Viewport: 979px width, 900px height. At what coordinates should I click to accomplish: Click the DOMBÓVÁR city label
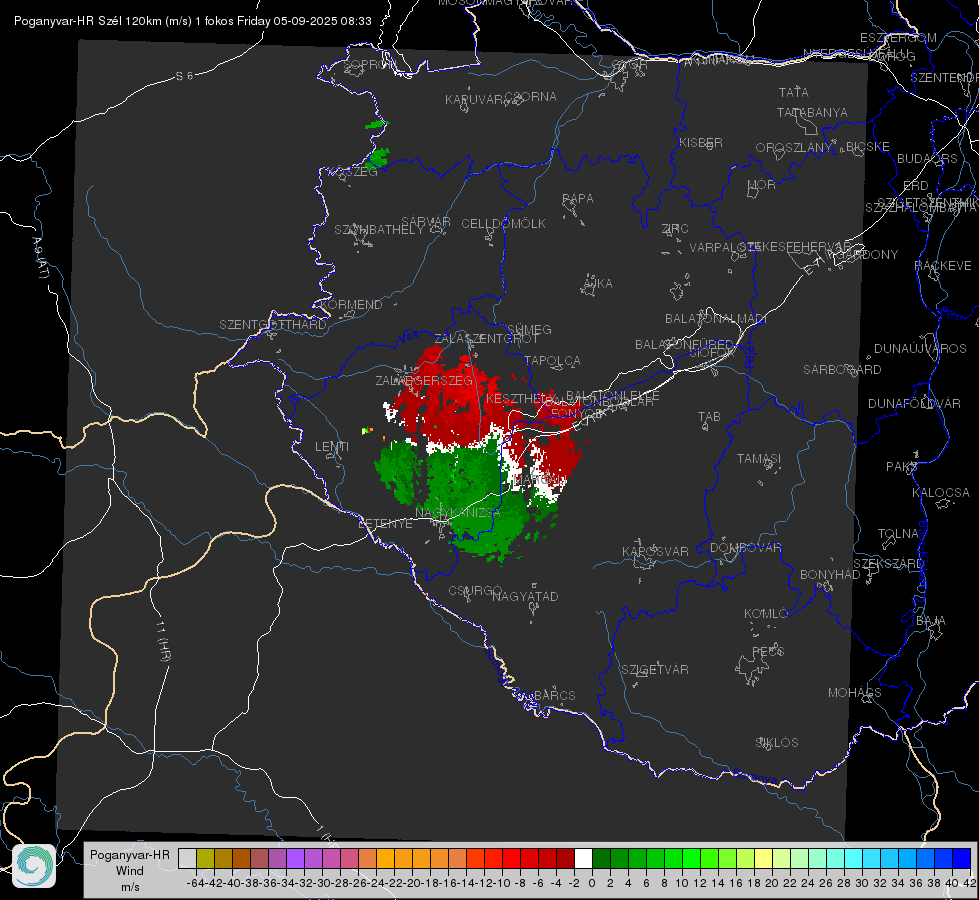745,547
